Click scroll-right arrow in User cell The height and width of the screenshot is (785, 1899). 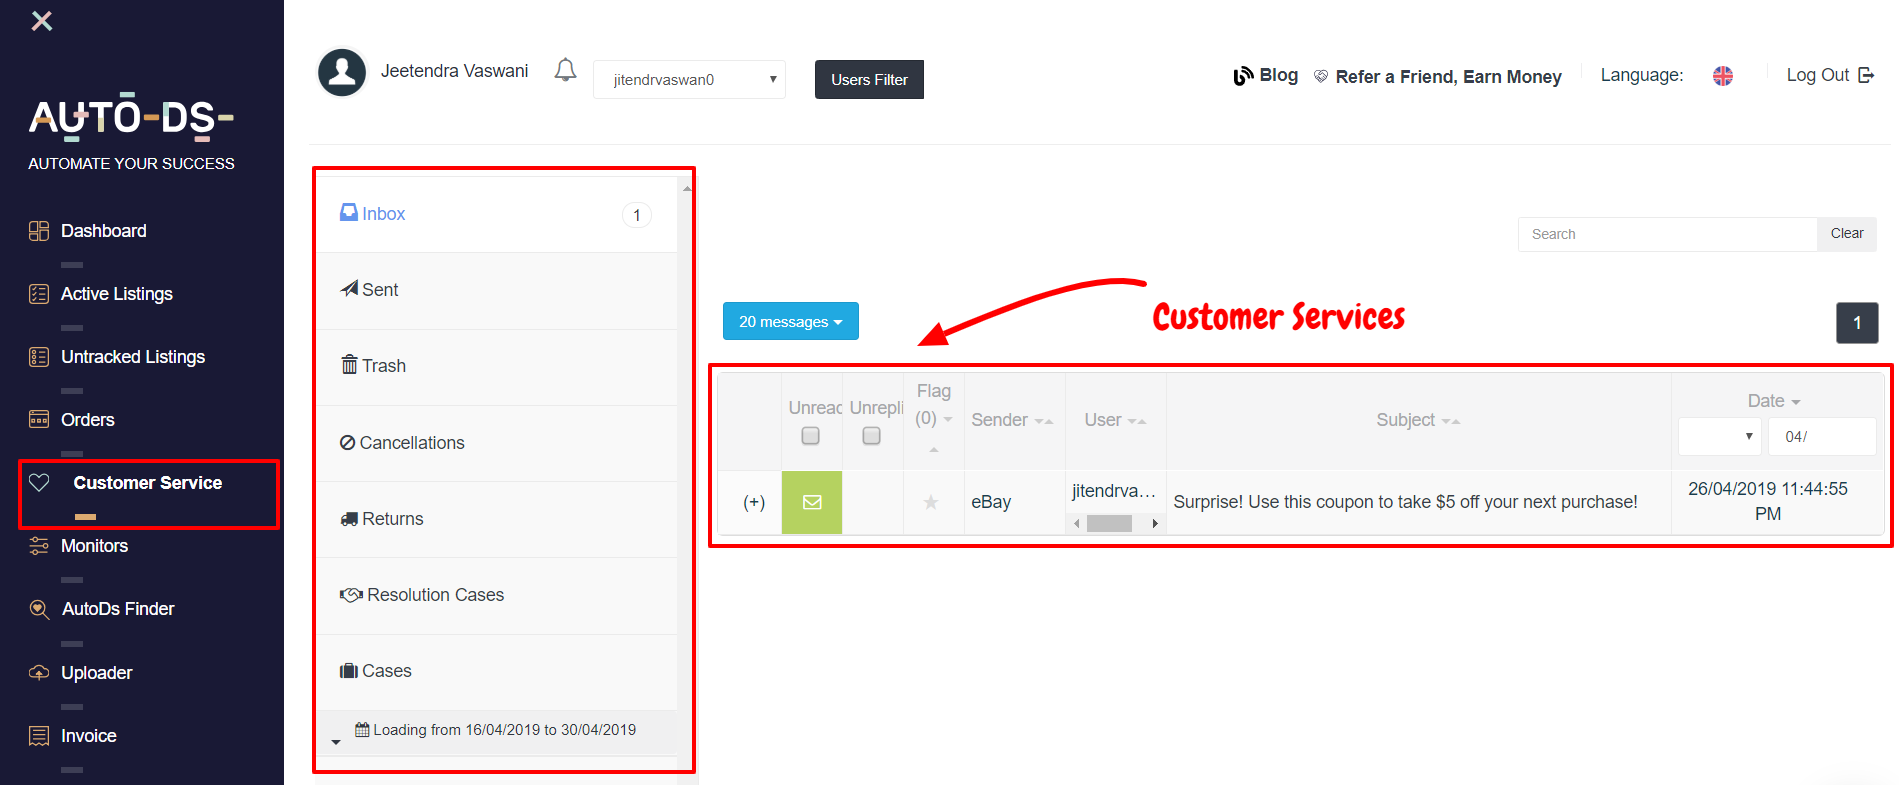[x=1155, y=523]
